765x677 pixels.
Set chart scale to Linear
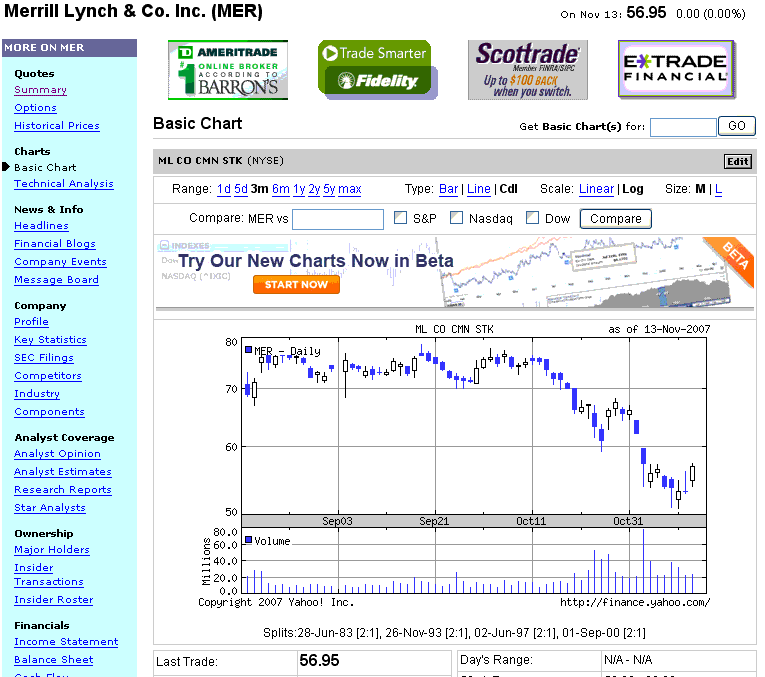(596, 189)
